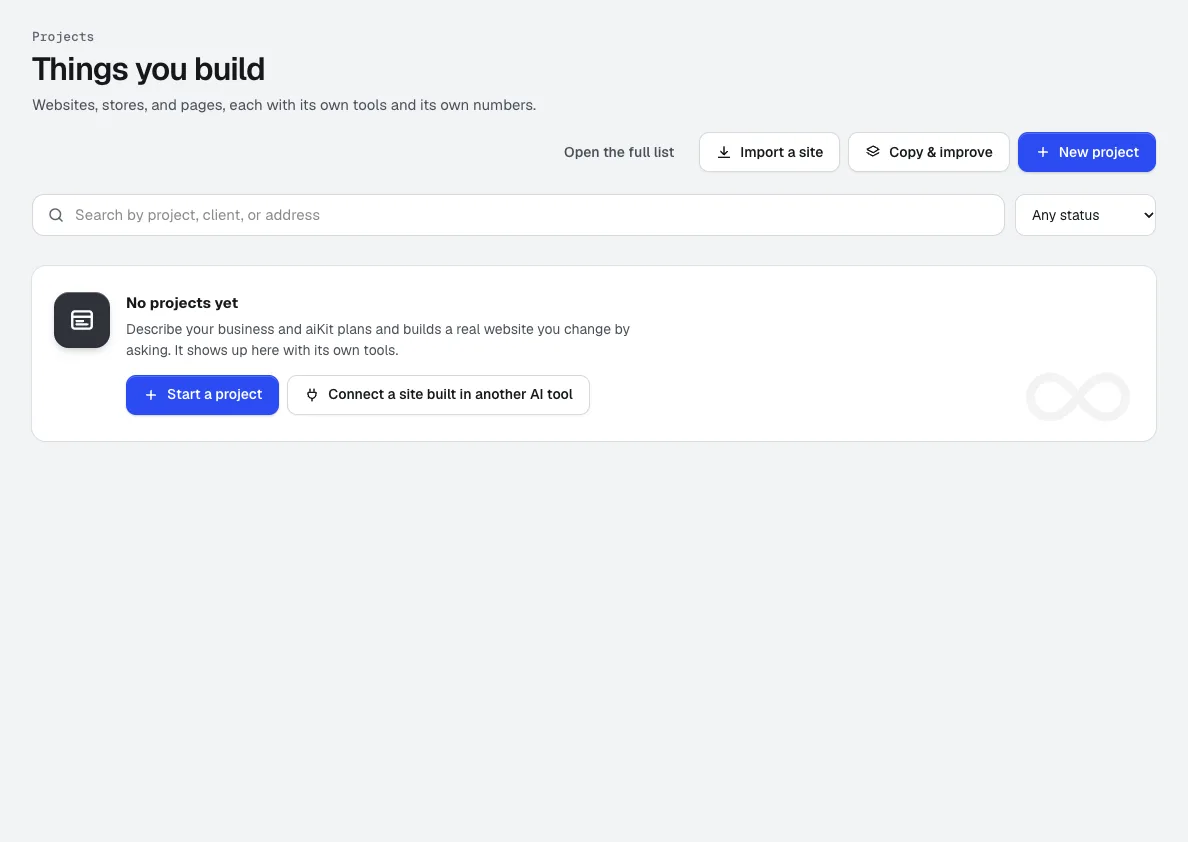Click Start a project button
1188x842 pixels.
(202, 395)
